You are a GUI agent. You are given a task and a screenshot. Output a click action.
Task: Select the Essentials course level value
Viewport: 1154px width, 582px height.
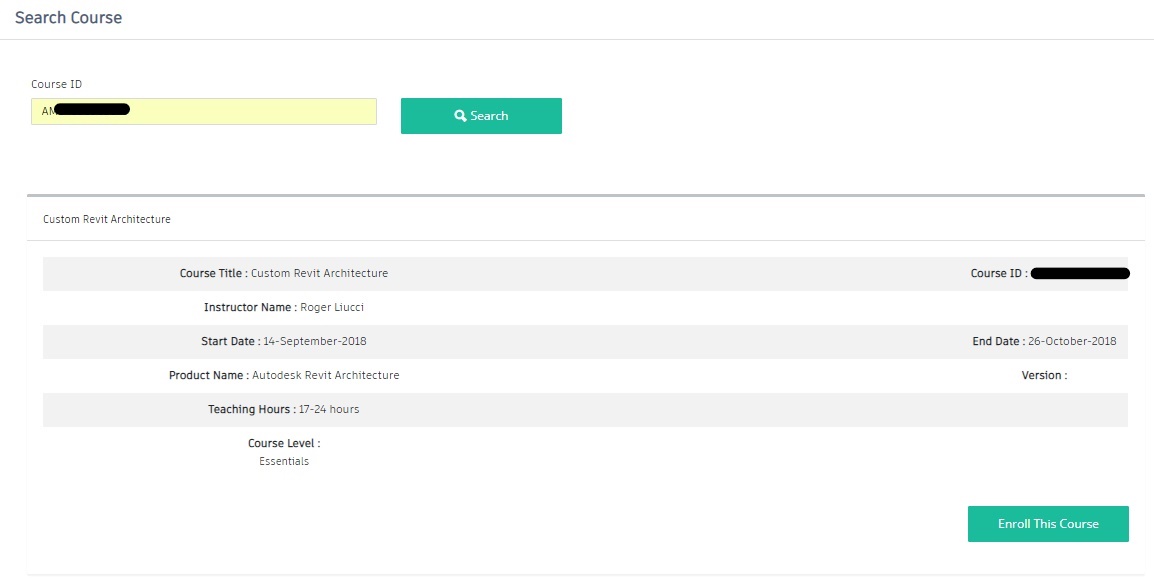click(x=284, y=461)
